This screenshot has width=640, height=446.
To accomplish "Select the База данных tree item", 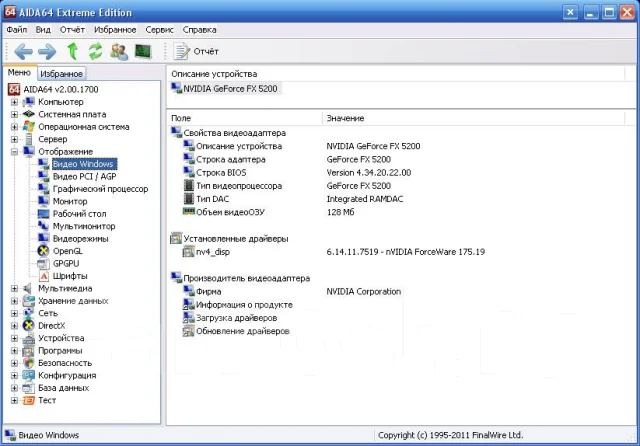I will click(64, 388).
